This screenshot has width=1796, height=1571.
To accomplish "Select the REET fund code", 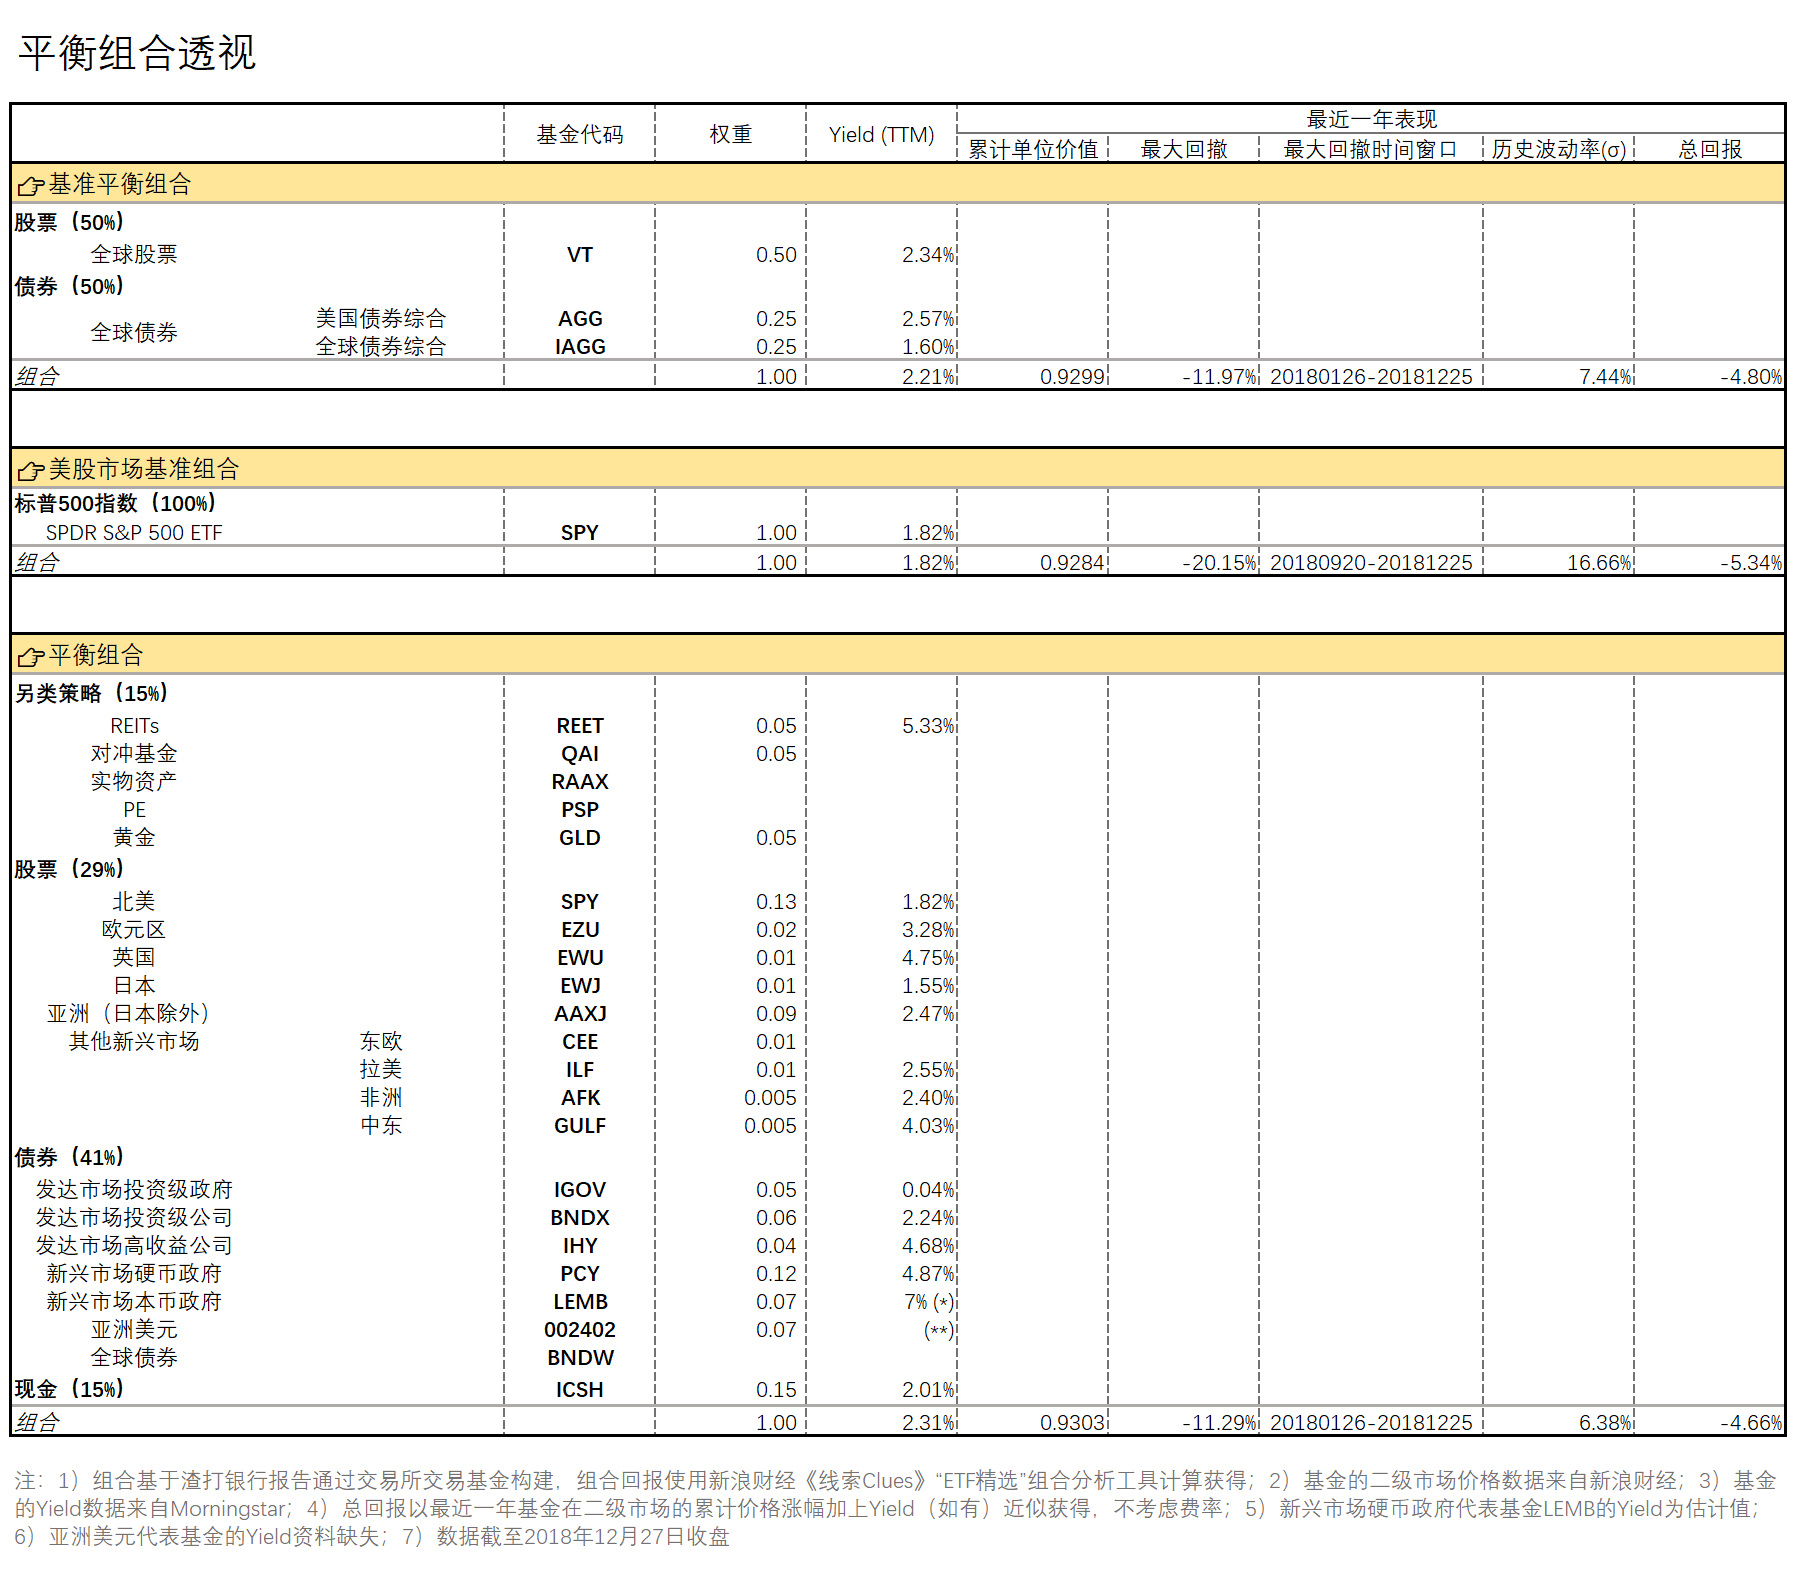I will pyautogui.click(x=580, y=726).
